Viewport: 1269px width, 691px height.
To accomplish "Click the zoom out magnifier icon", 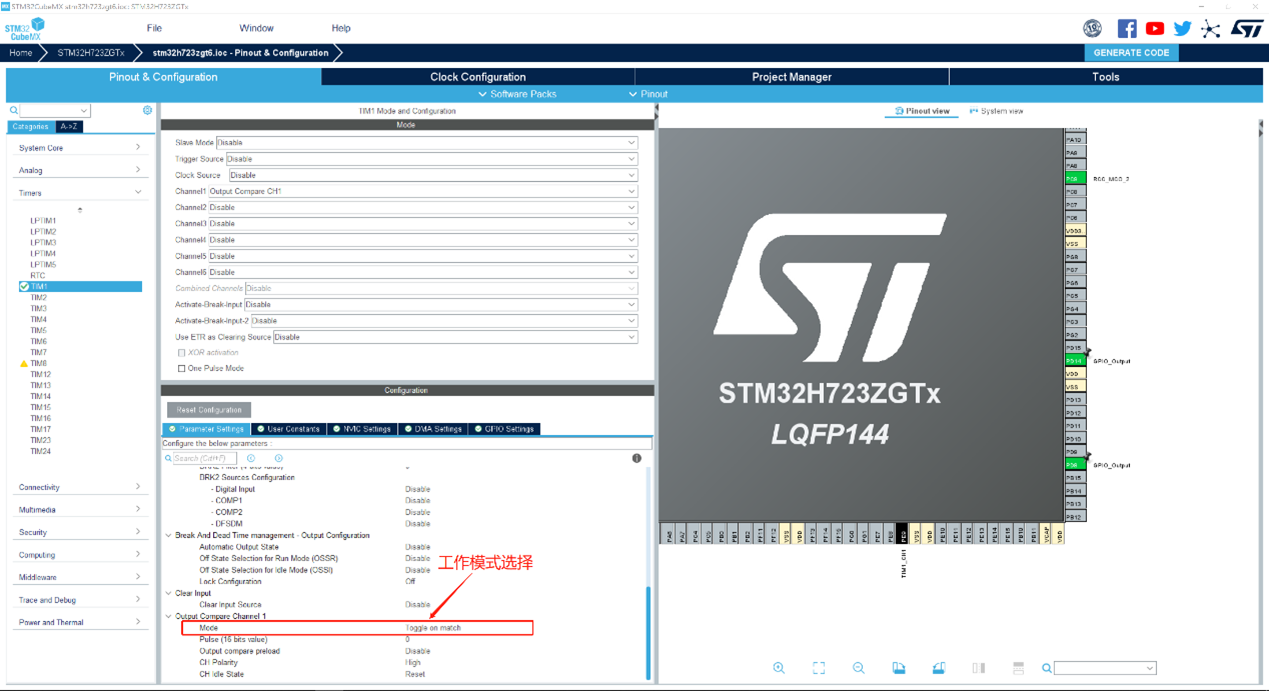I will tap(858, 668).
